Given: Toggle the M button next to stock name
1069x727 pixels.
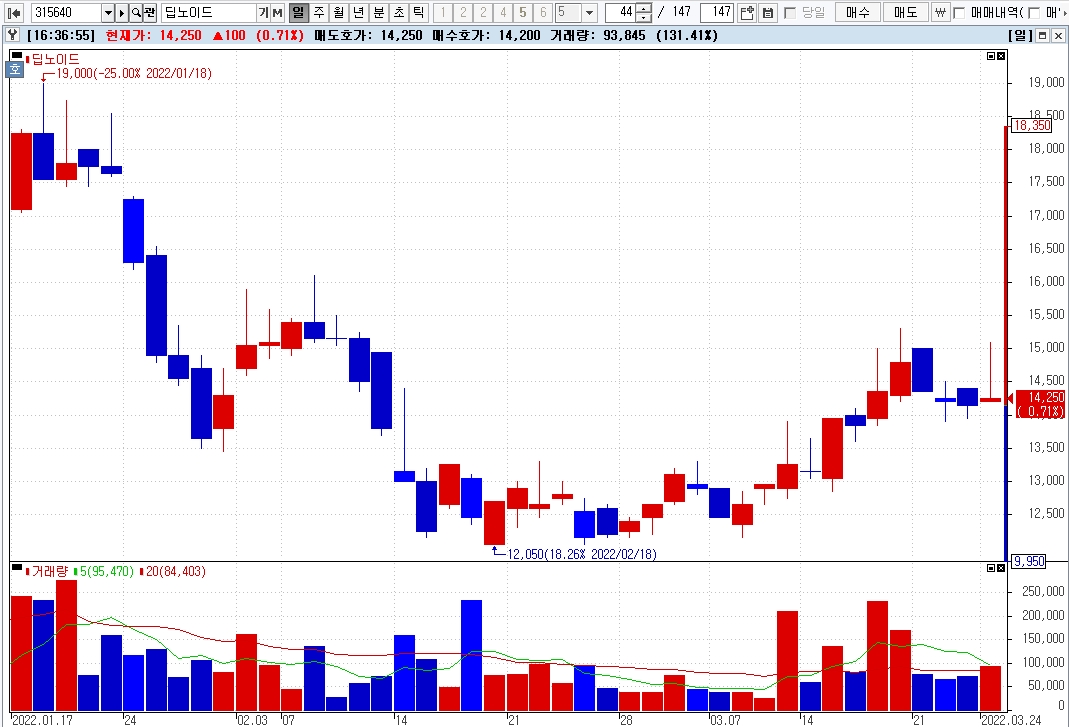Looking at the screenshot, I should (x=277, y=12).
